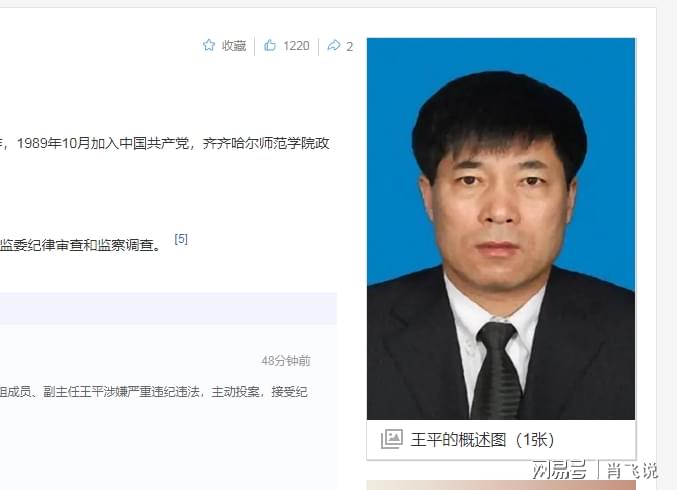Click the partial image strip below album
Screen dimensions: 677x490
(x=501, y=485)
